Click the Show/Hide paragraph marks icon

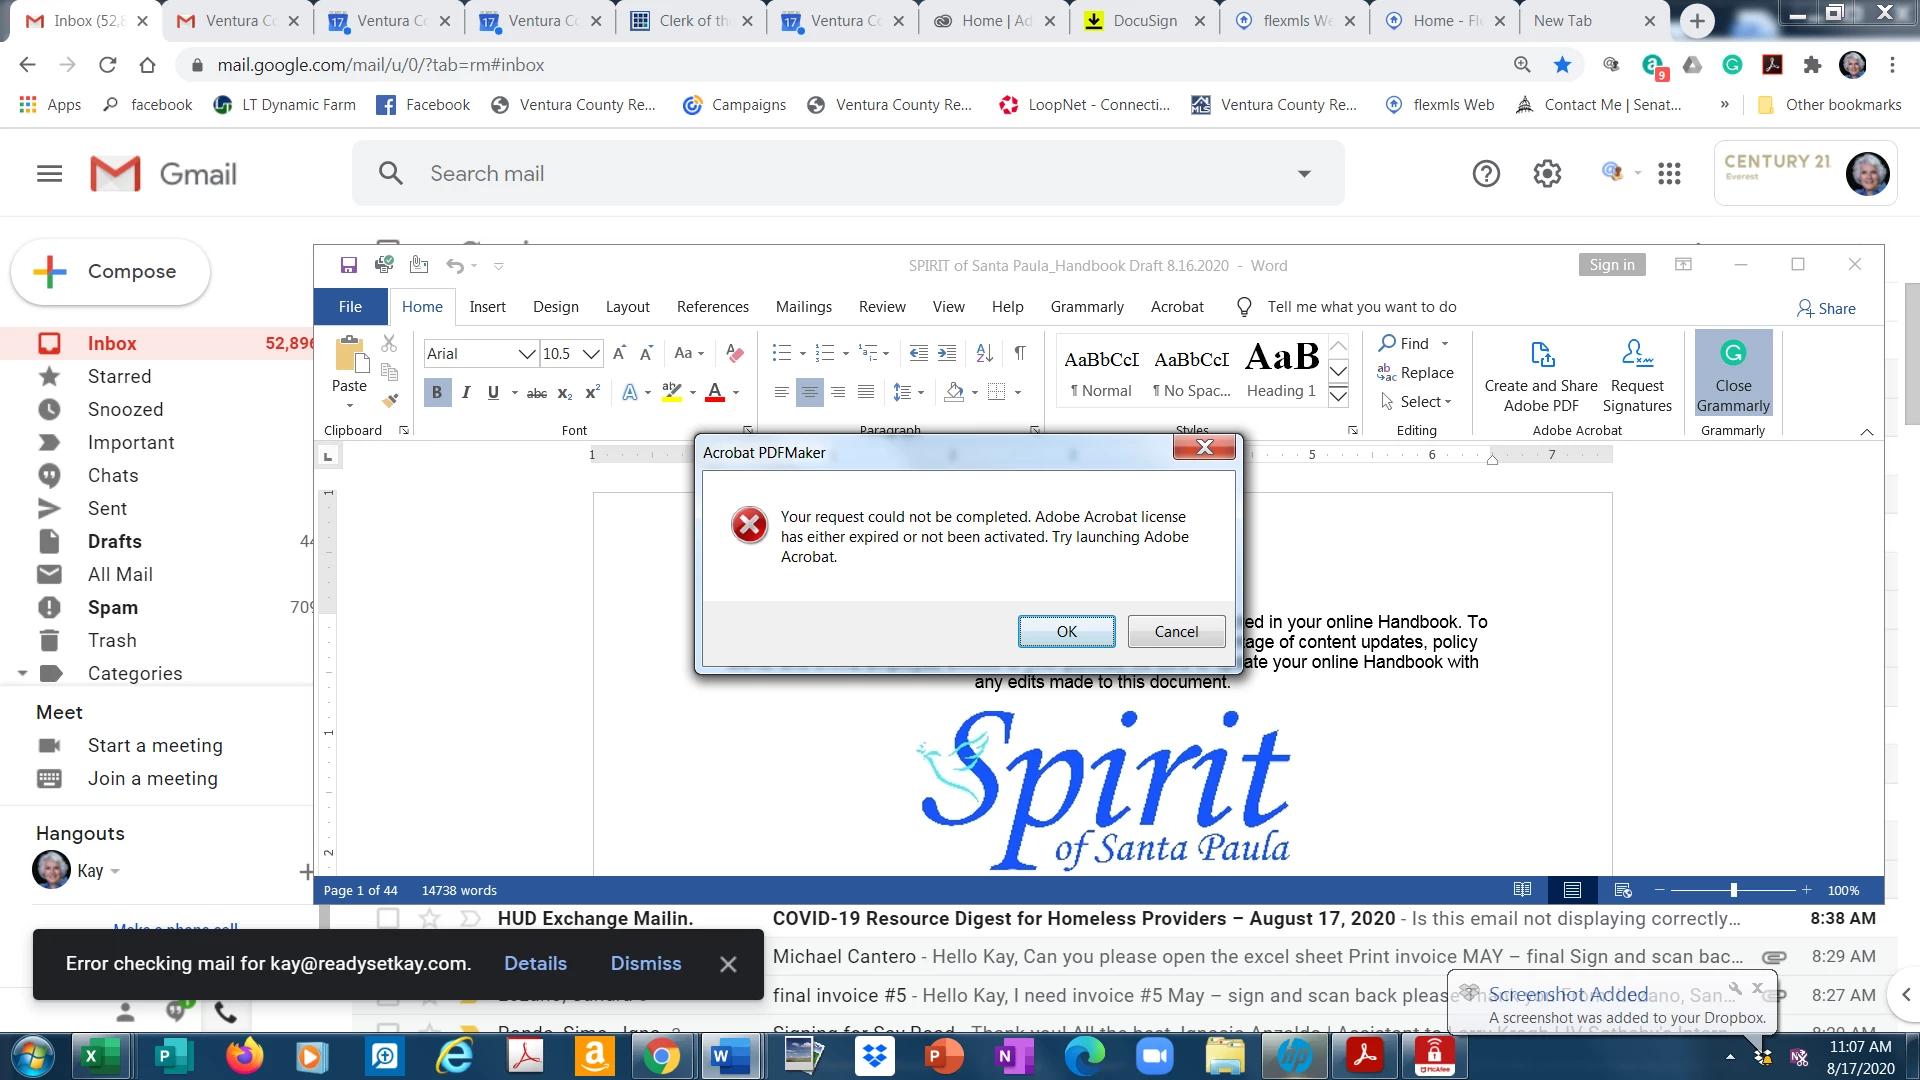click(1020, 353)
